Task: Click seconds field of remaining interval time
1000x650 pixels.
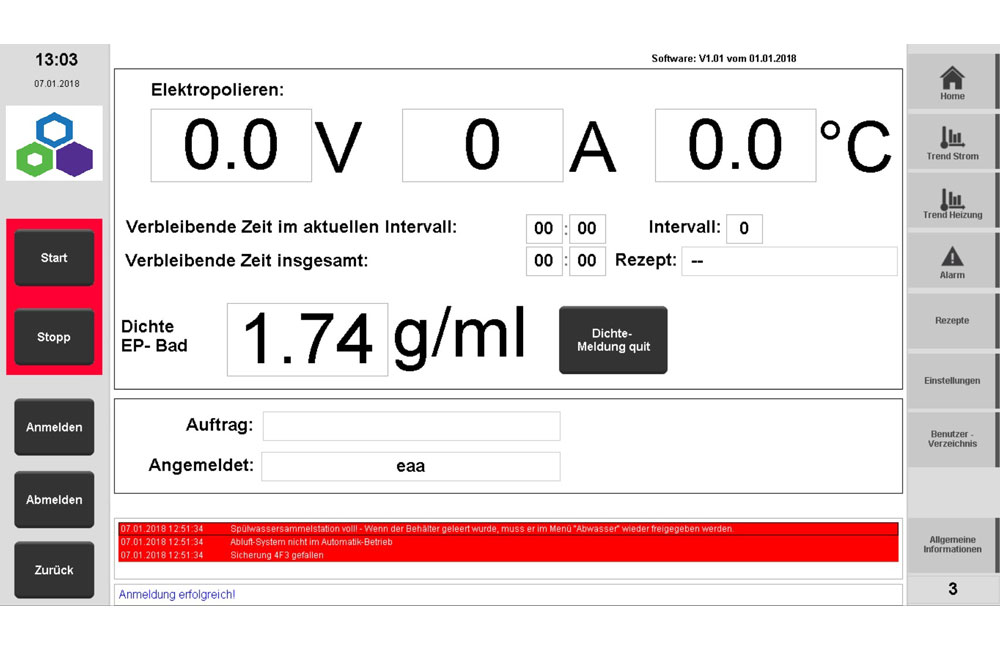Action: point(587,228)
